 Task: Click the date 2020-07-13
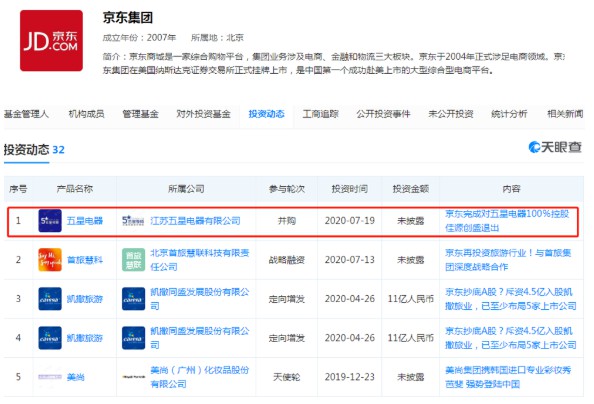point(350,260)
